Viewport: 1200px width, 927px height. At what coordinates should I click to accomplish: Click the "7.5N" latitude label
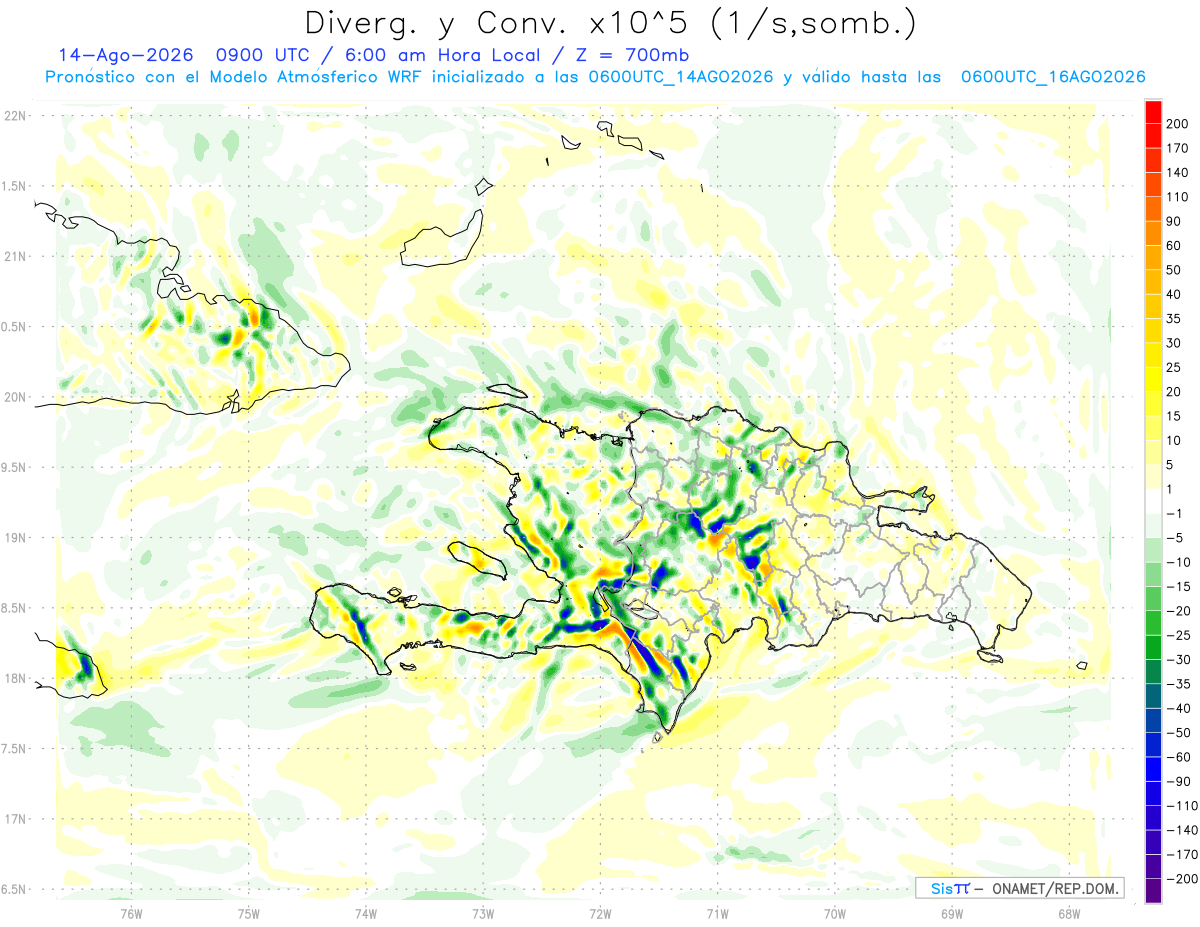(x=14, y=749)
